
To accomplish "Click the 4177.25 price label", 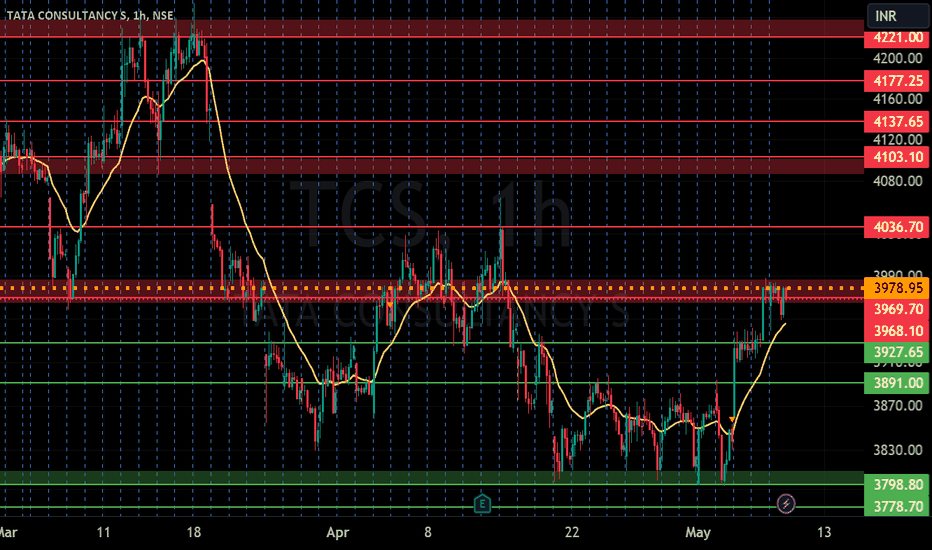I will tap(898, 80).
